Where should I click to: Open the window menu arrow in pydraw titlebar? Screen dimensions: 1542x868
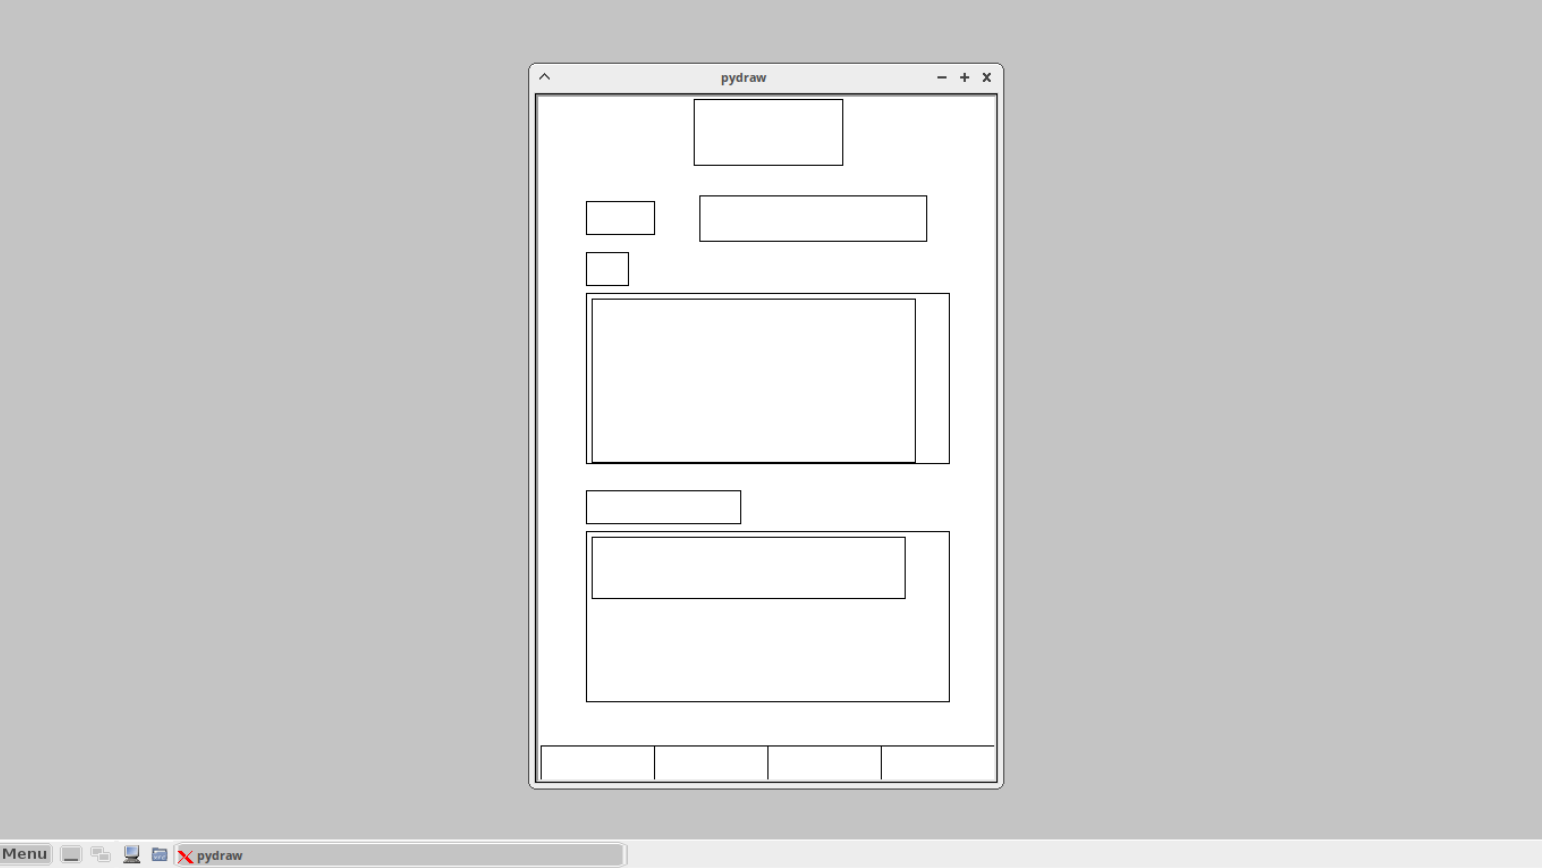[x=545, y=77]
